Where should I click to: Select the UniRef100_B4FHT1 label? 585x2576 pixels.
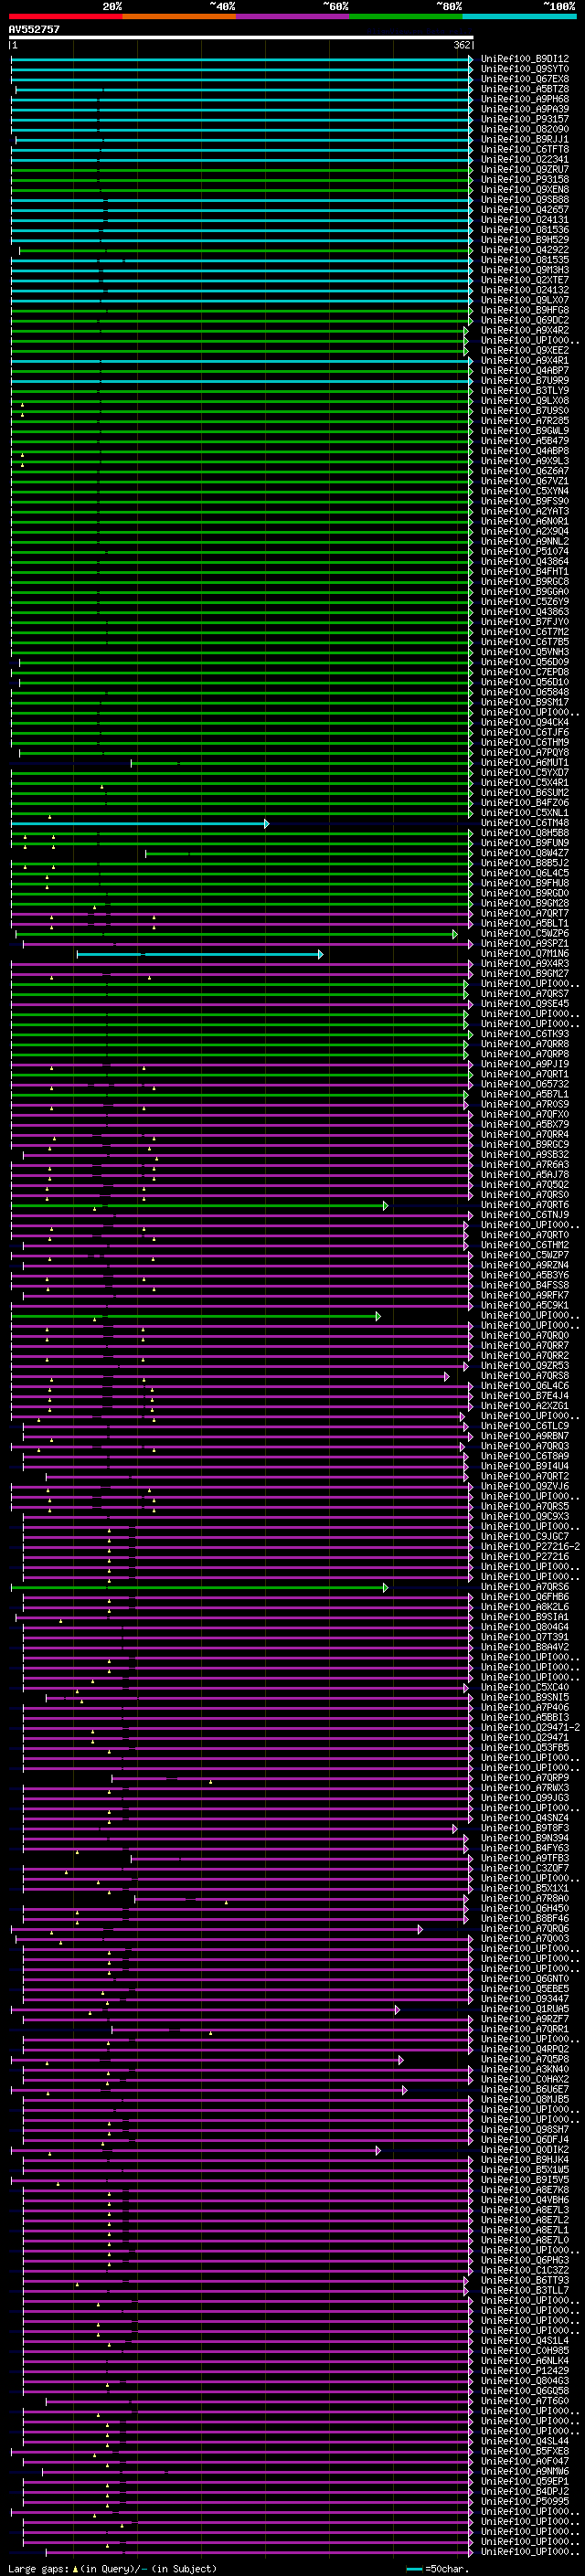pyautogui.click(x=524, y=572)
